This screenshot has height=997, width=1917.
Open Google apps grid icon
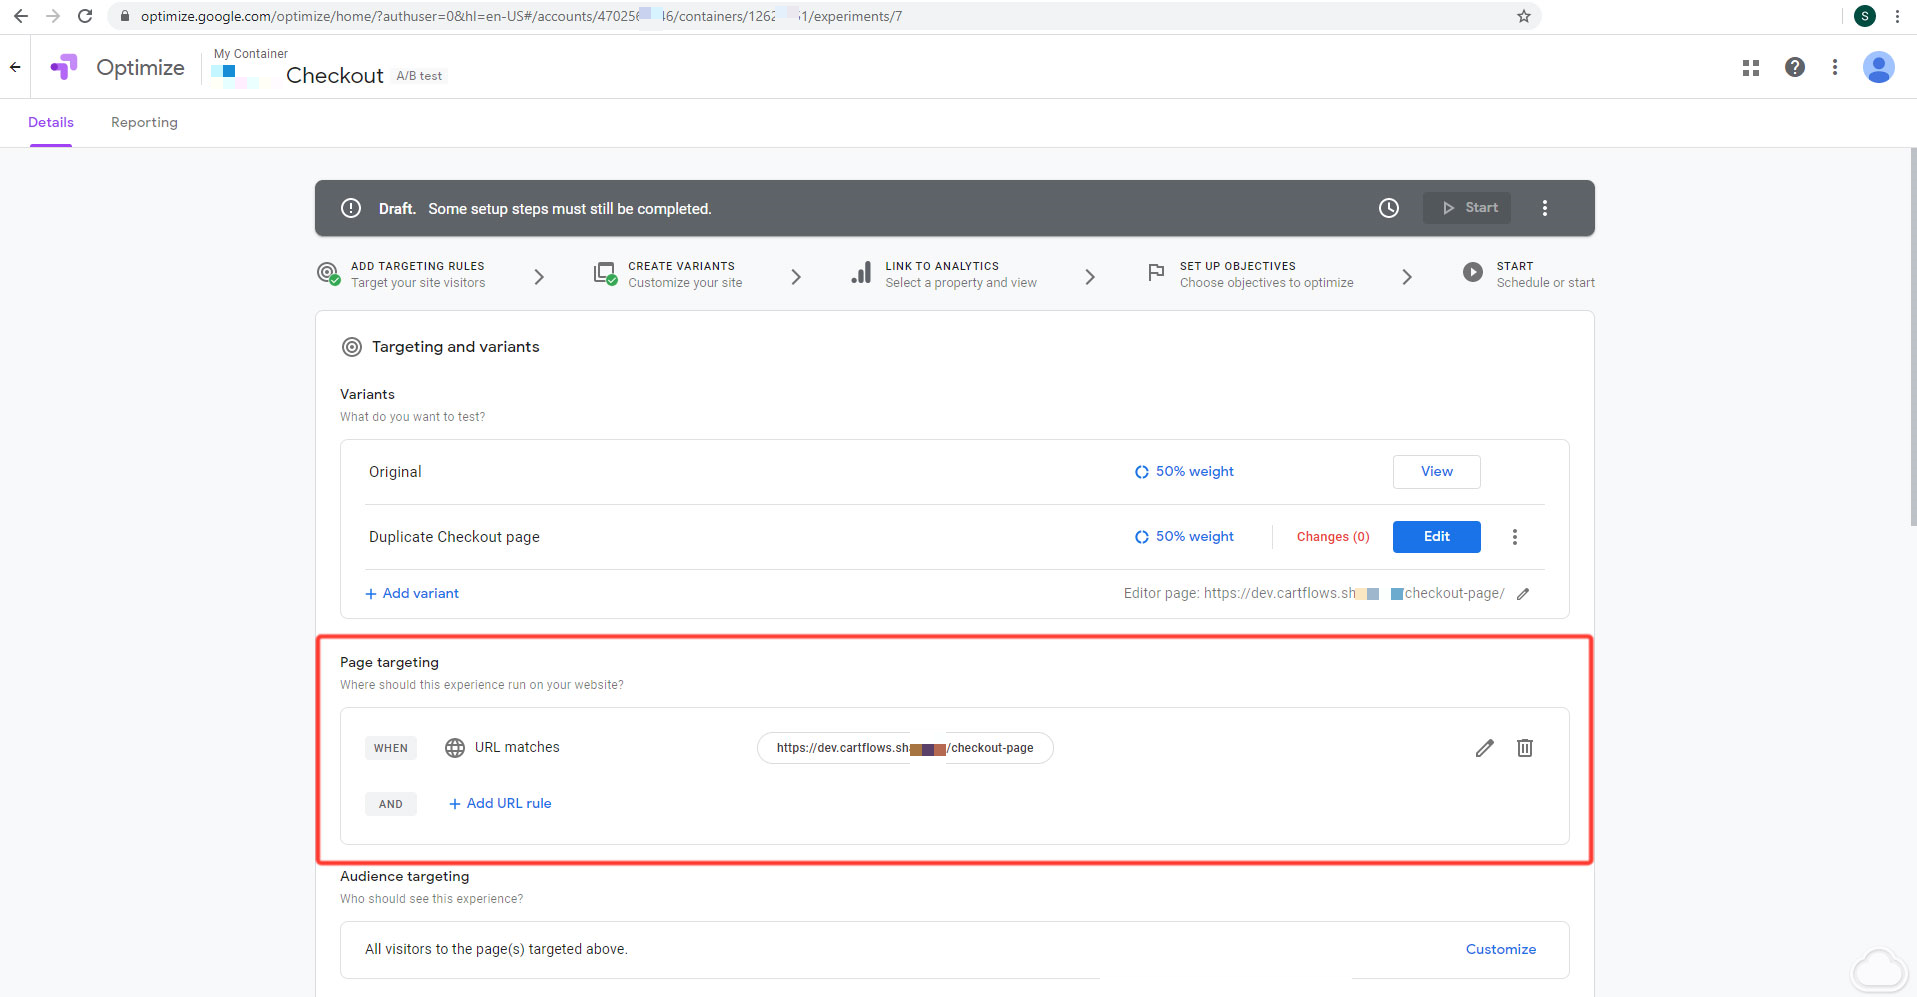(x=1750, y=68)
